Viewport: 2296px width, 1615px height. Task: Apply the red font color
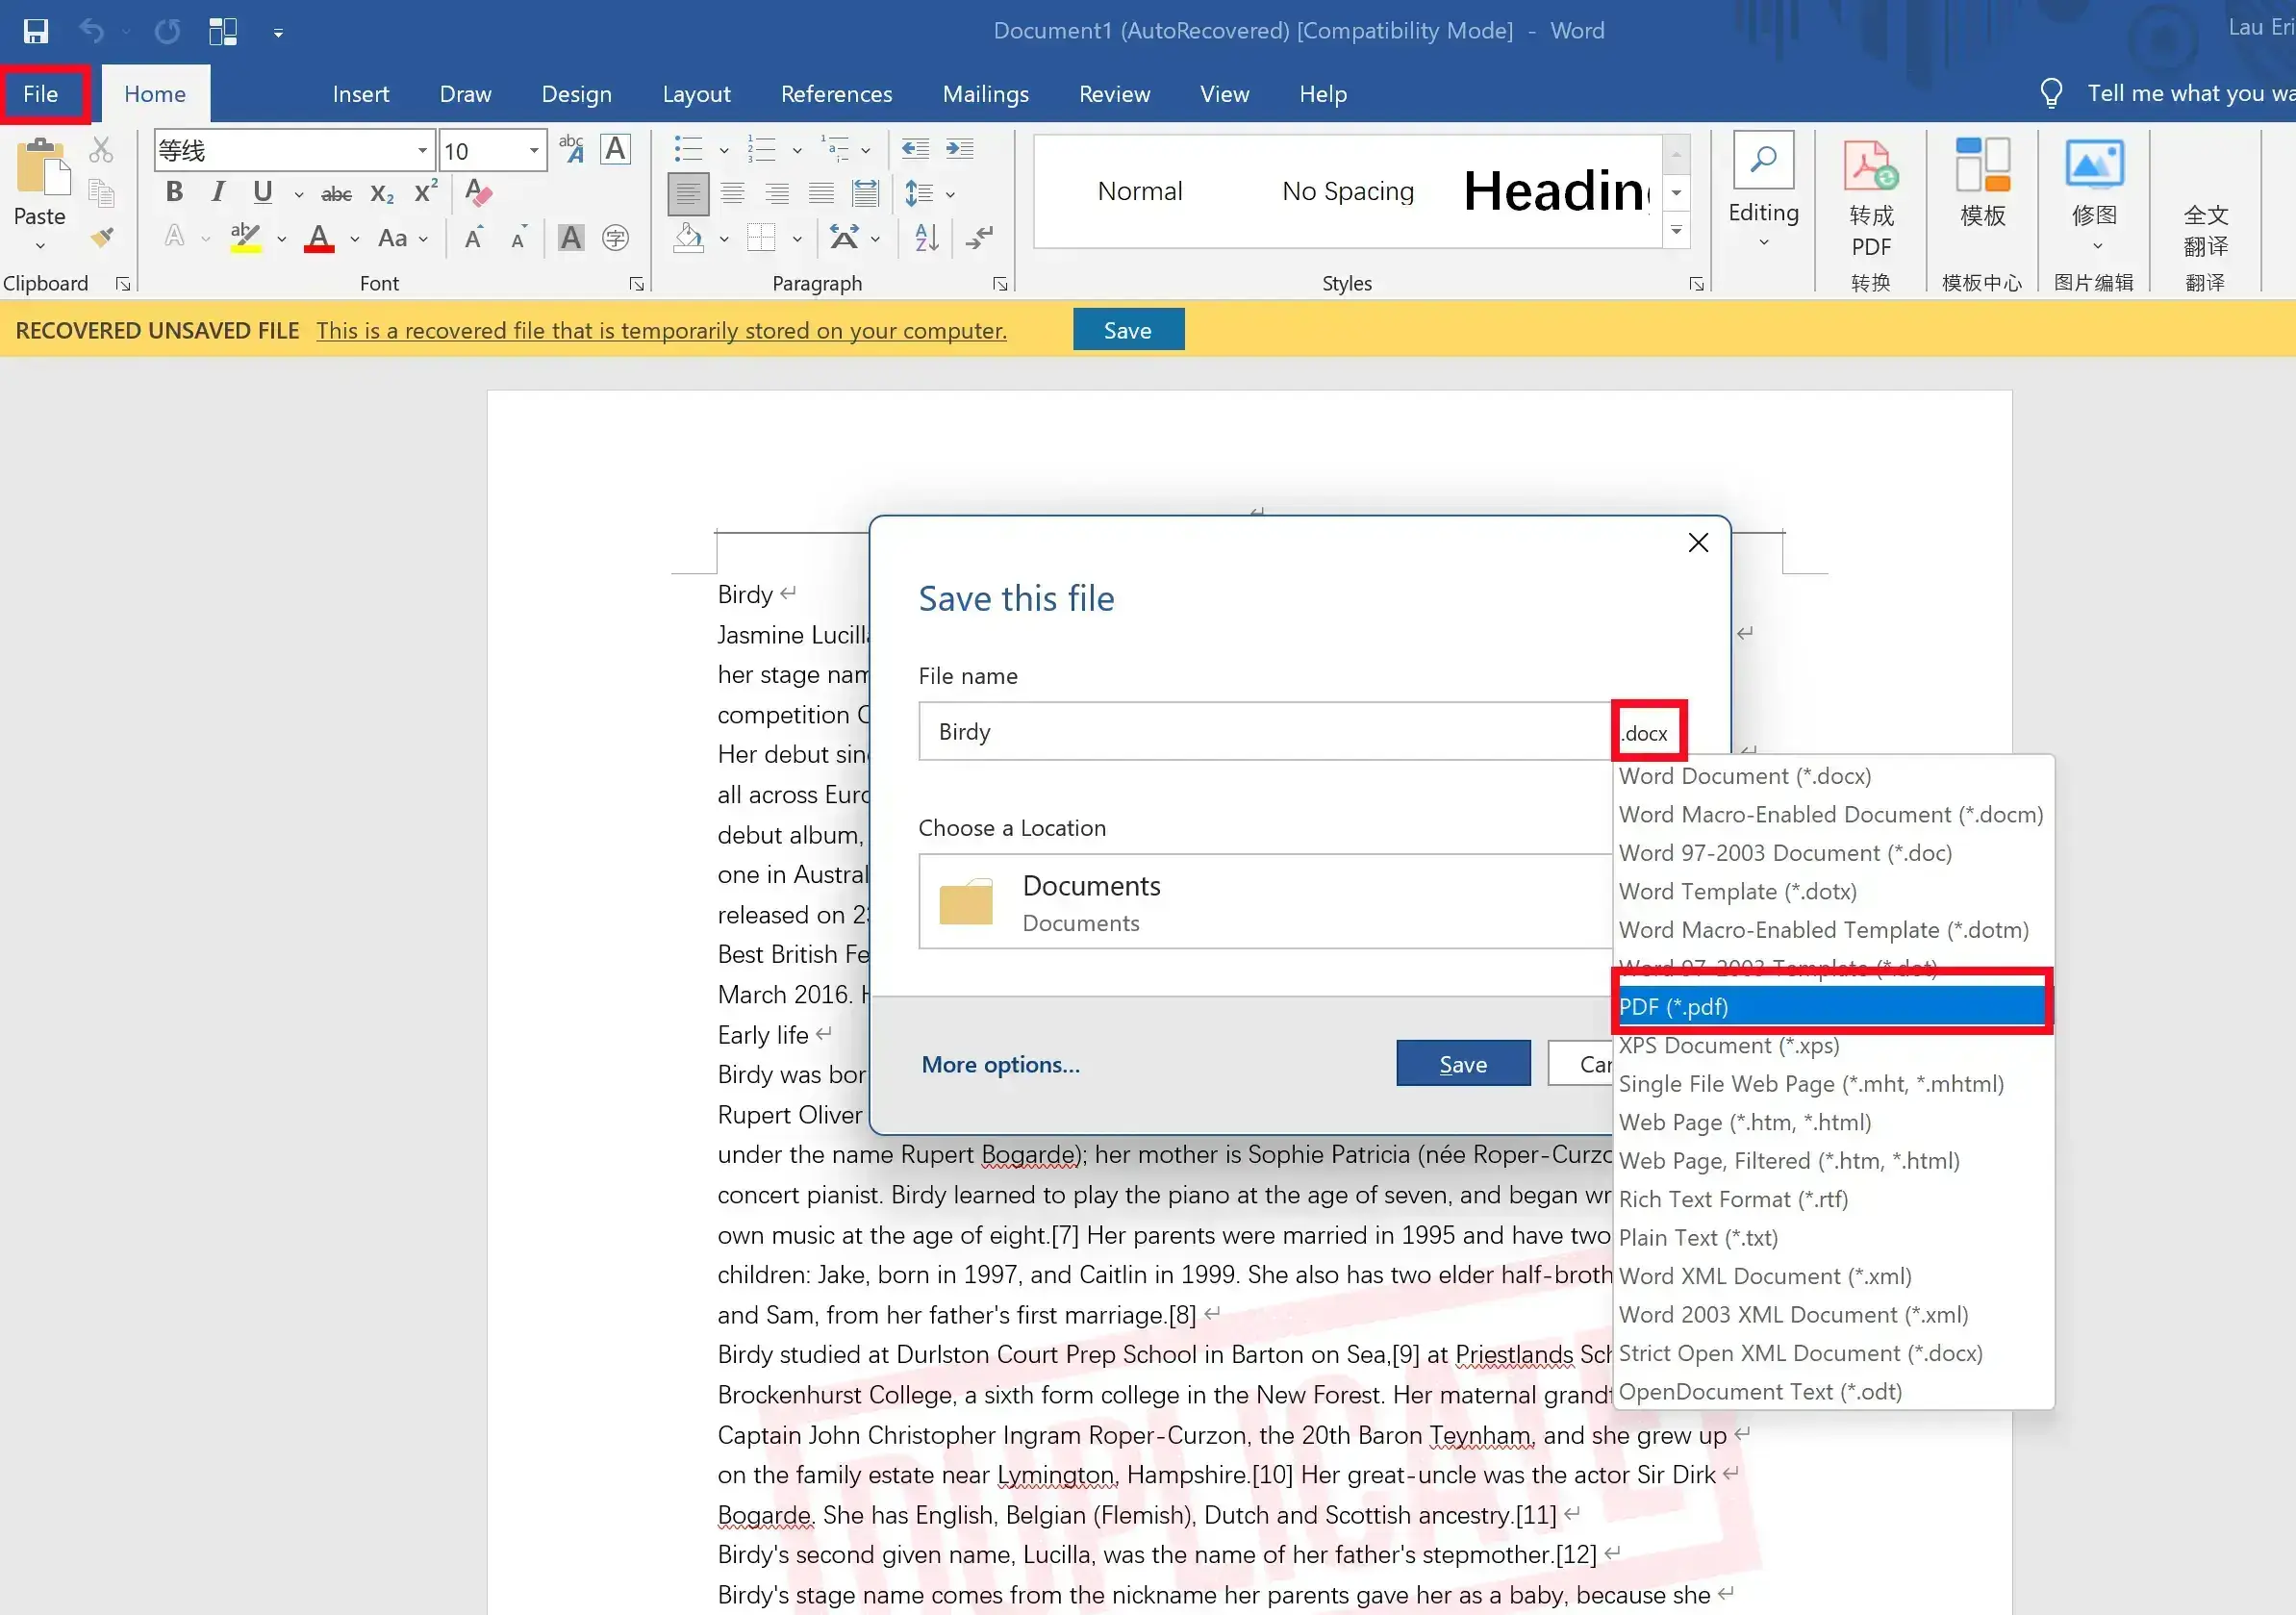point(319,239)
